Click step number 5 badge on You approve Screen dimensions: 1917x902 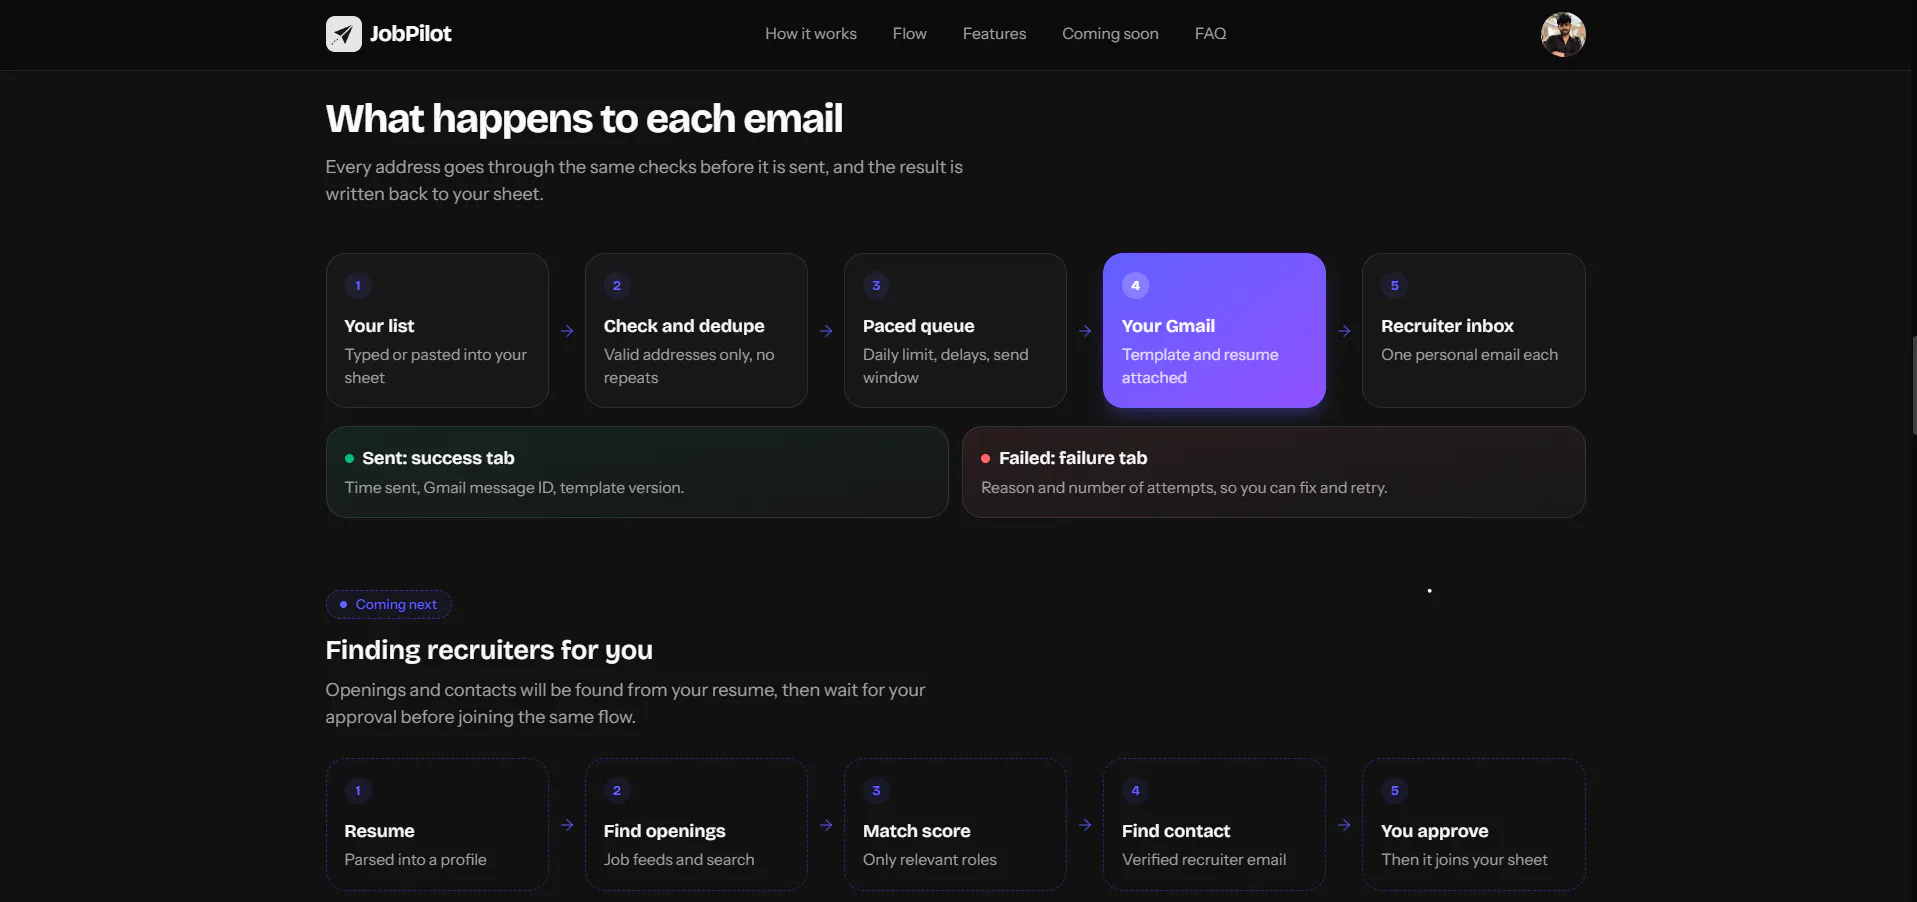click(1394, 791)
